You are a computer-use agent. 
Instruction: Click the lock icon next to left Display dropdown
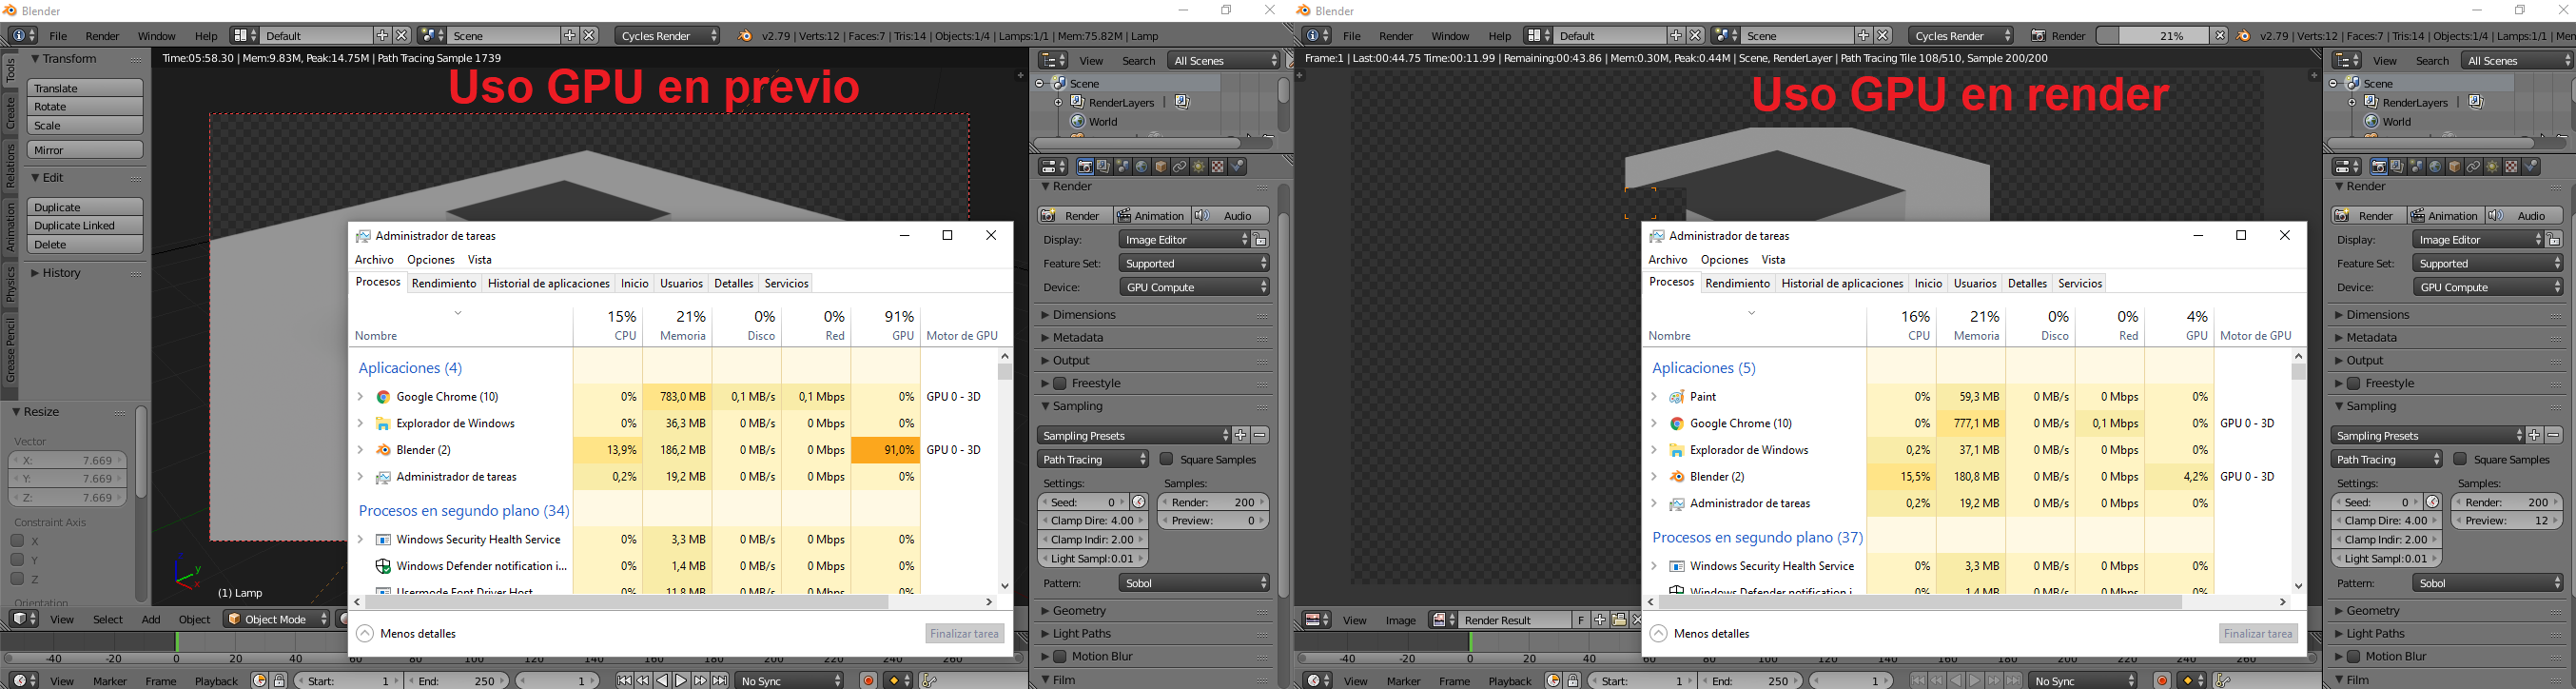coord(1261,240)
